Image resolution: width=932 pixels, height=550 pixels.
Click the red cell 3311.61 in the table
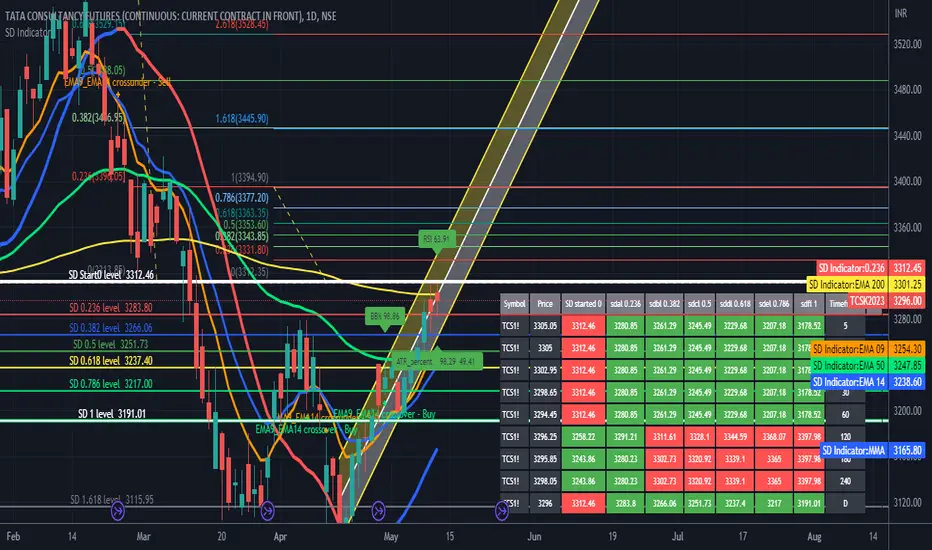click(x=665, y=436)
